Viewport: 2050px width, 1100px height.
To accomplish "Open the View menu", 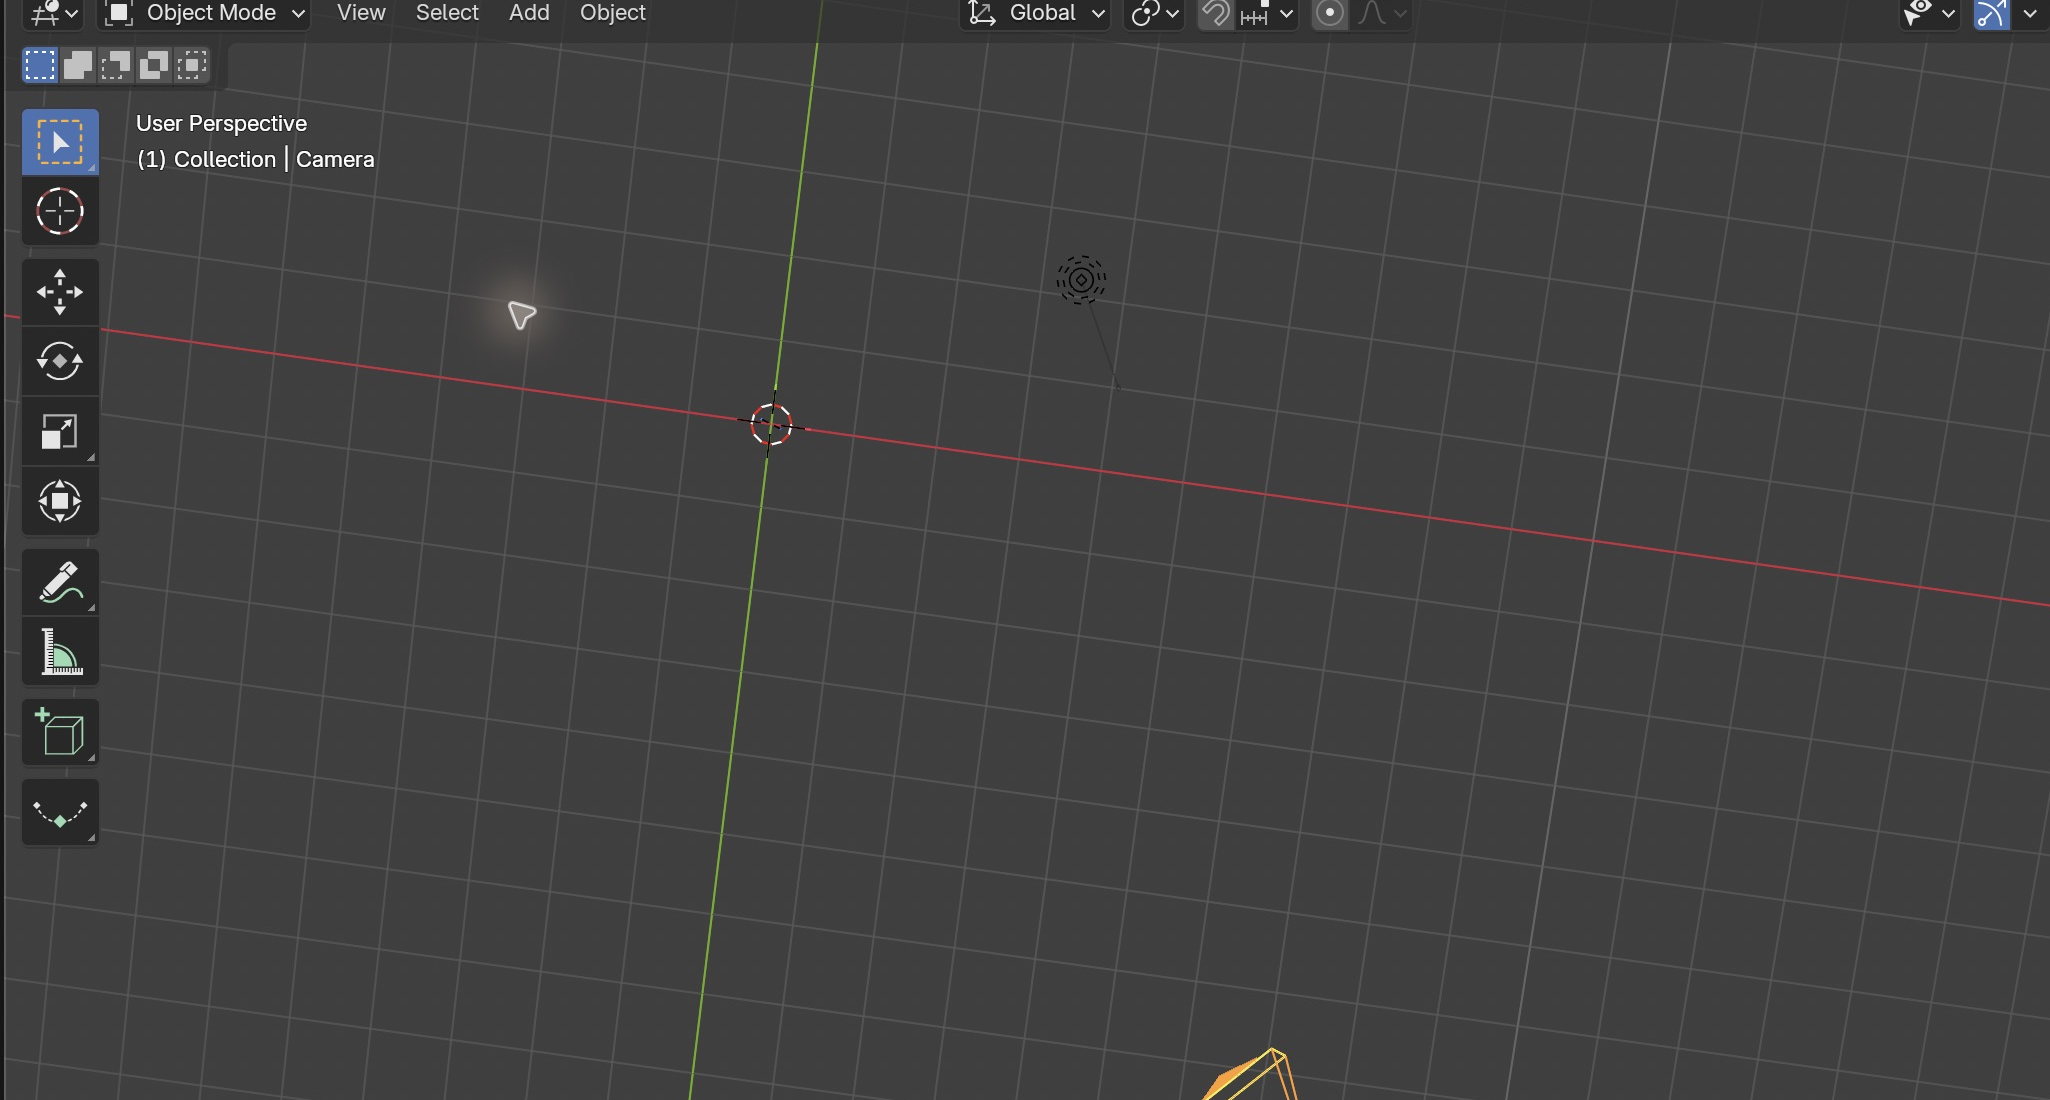I will [361, 13].
